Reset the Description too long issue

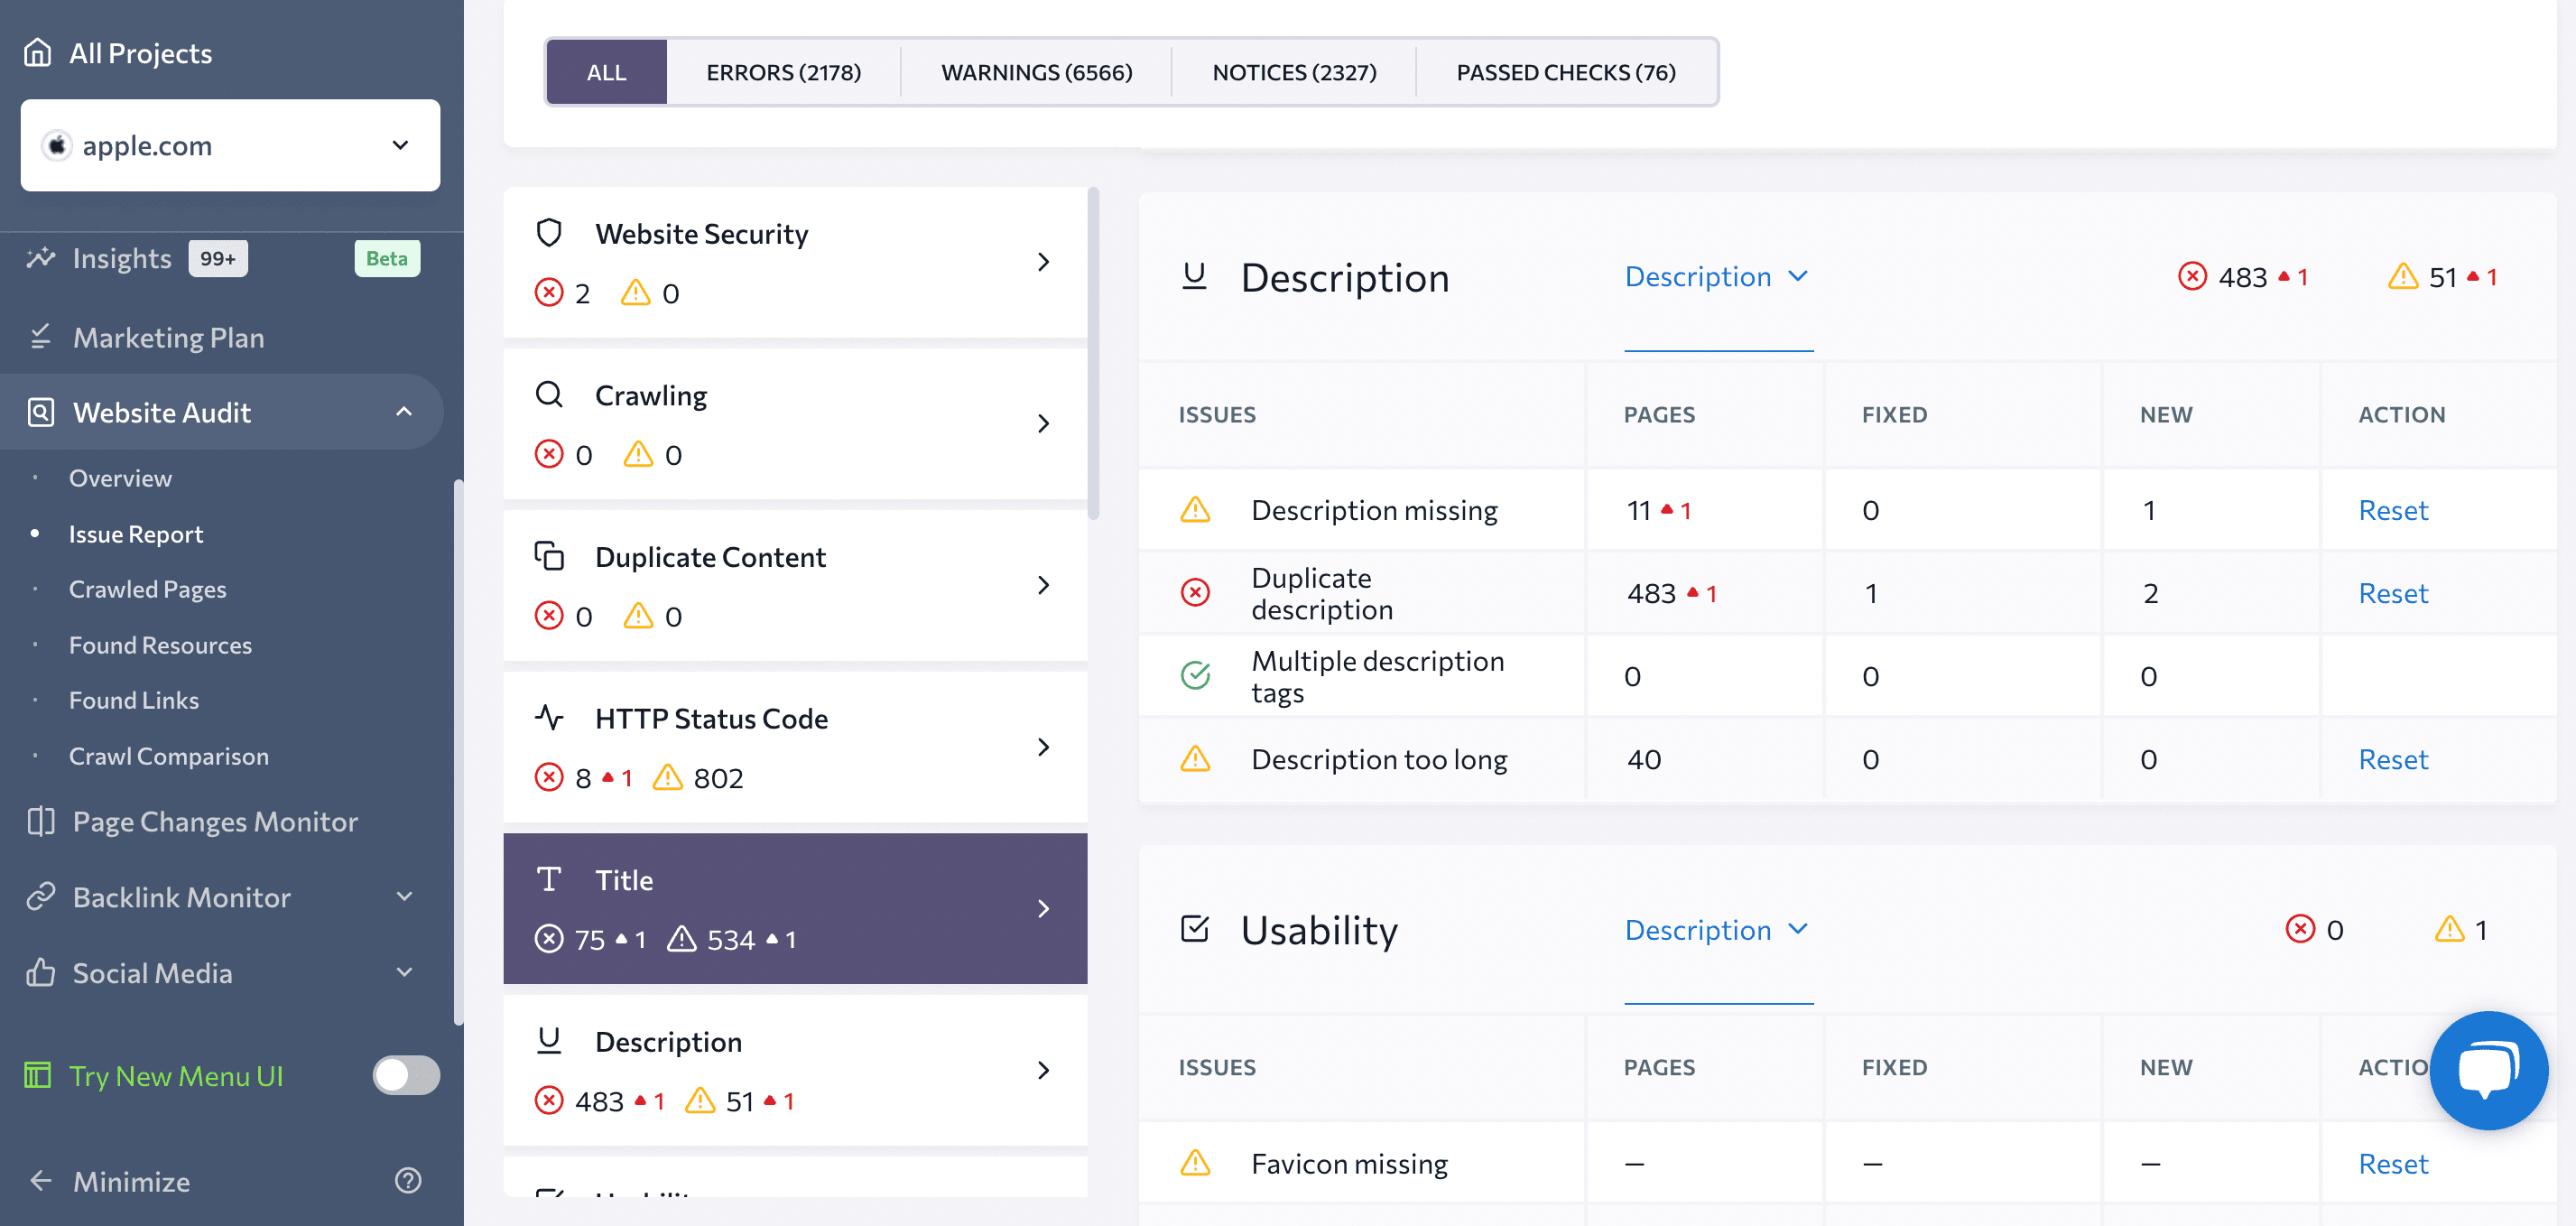click(2392, 759)
